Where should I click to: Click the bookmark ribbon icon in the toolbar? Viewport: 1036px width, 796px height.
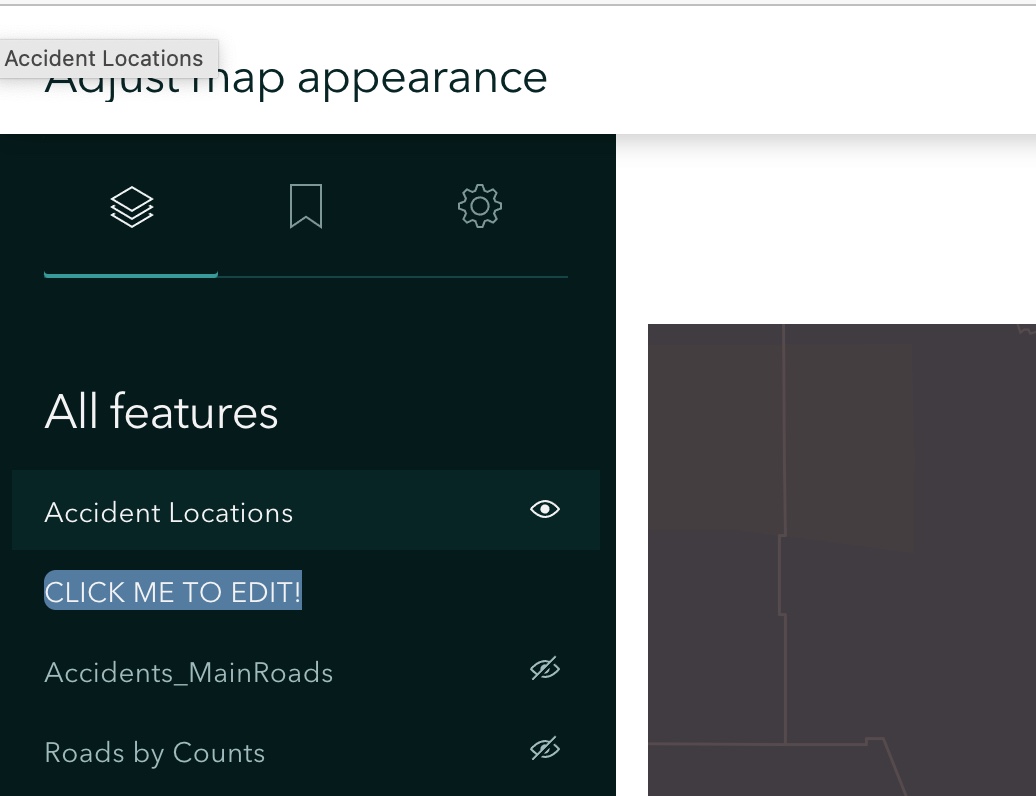tap(306, 206)
